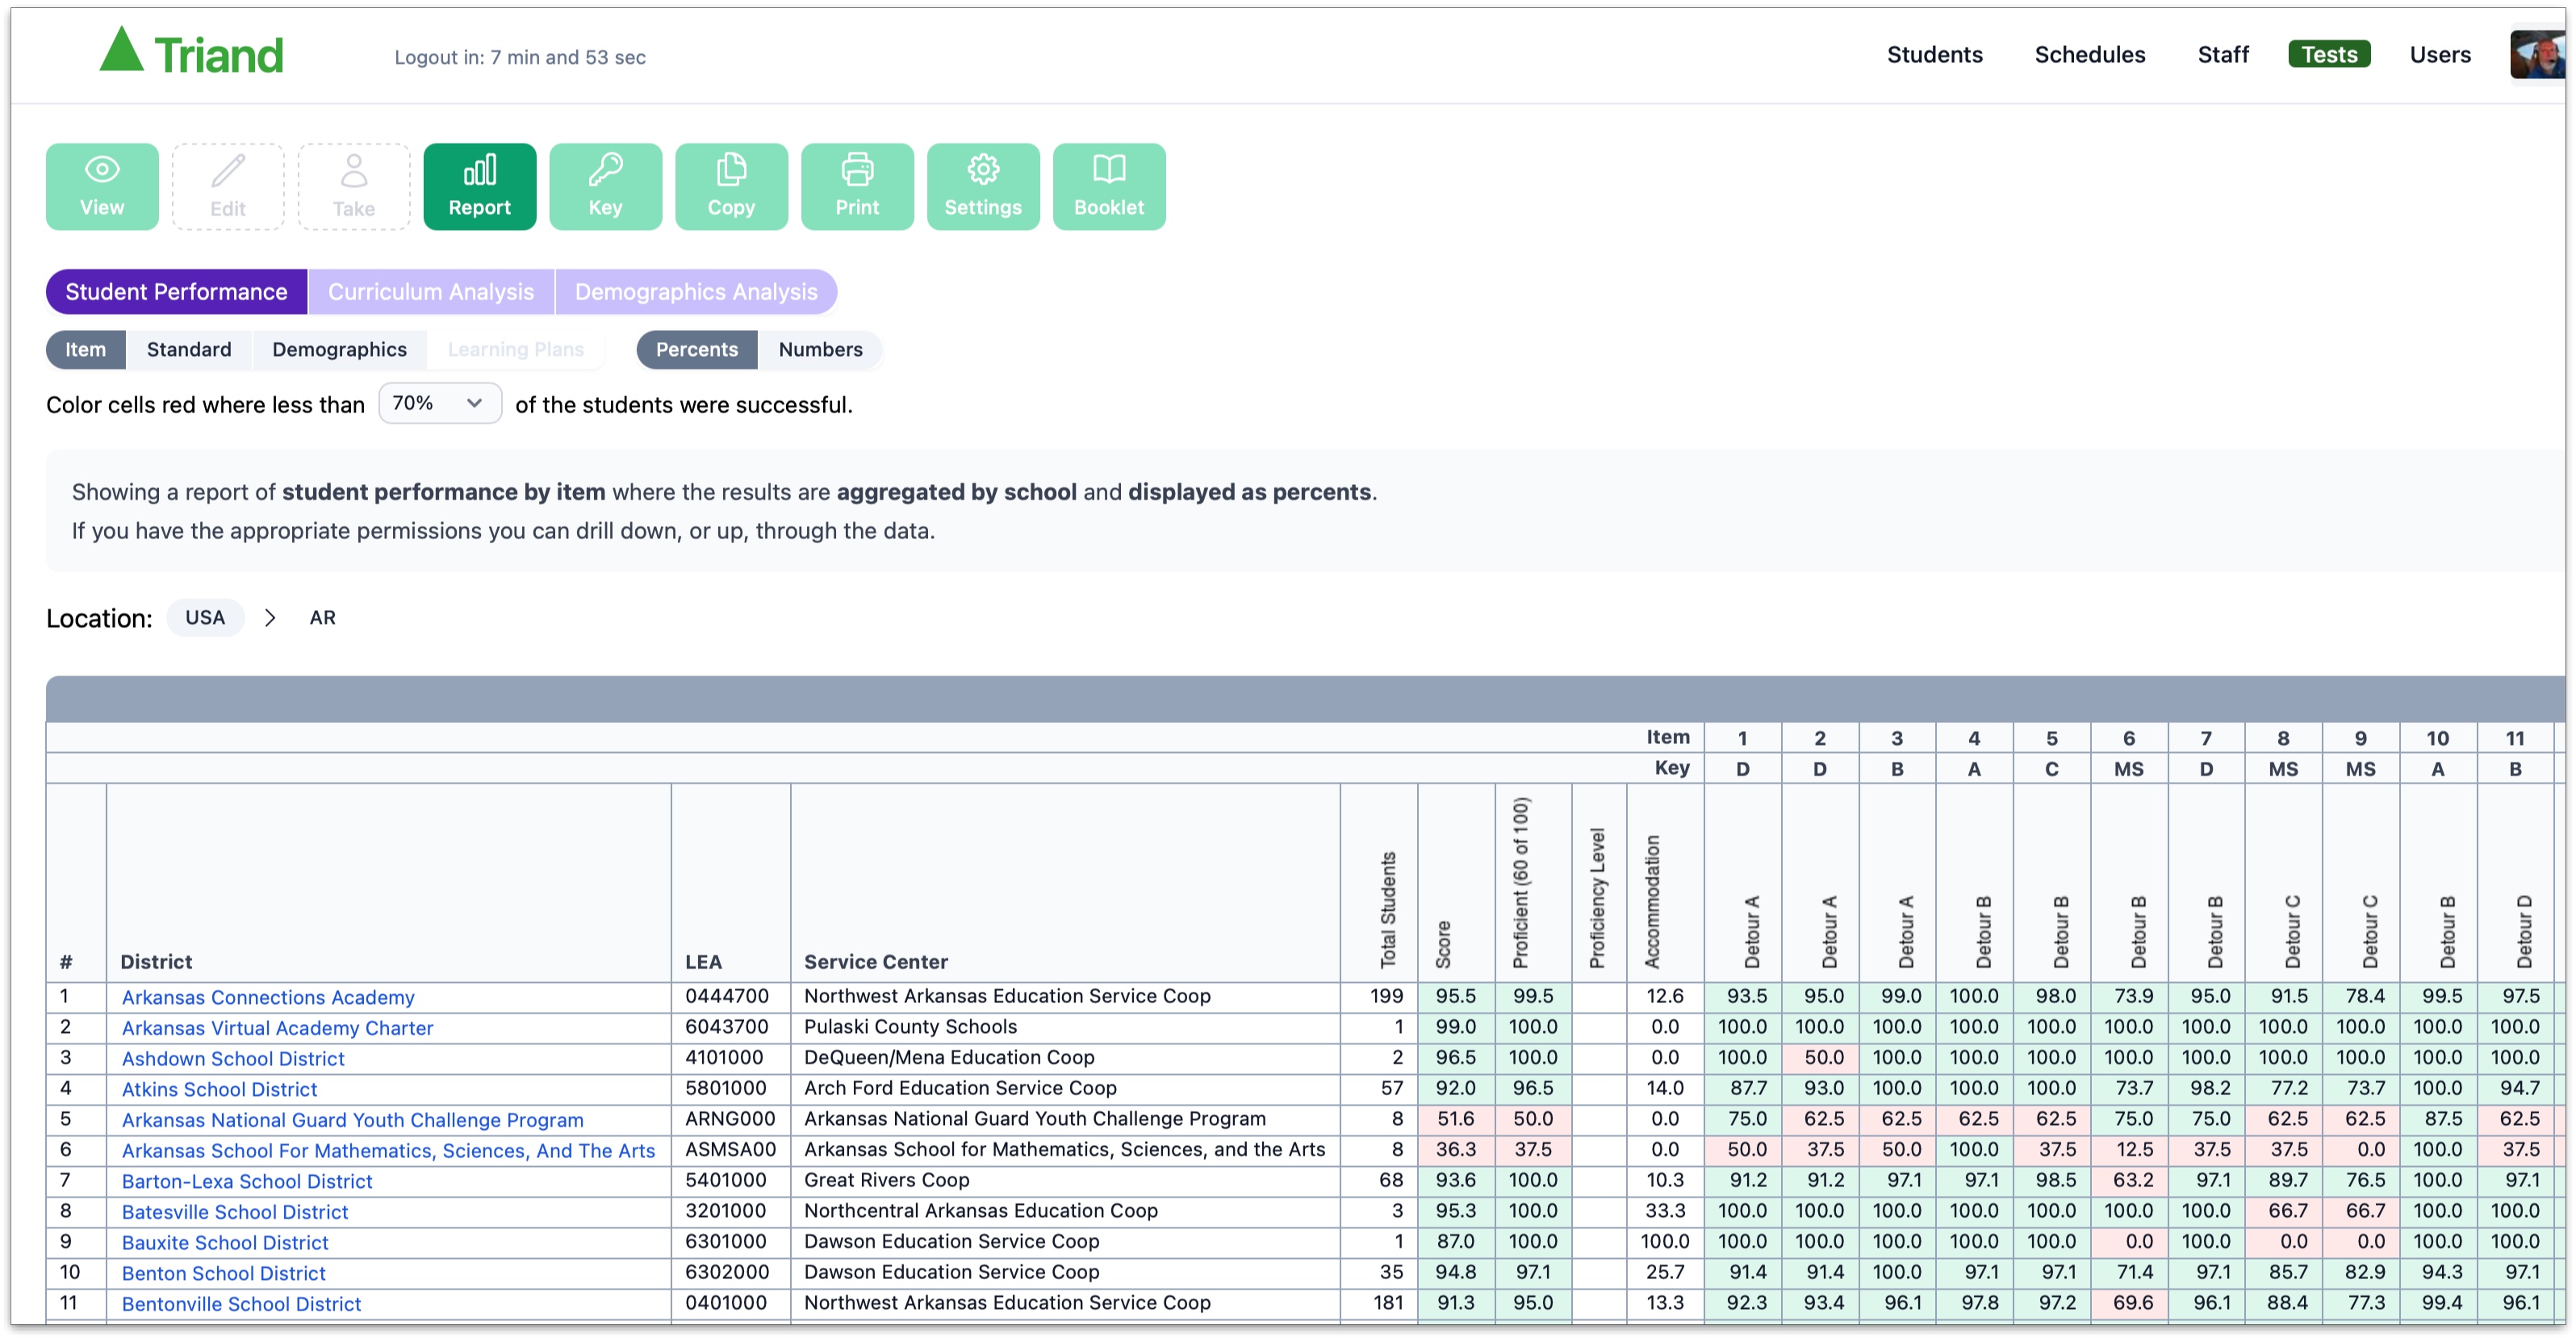Open Bentonville School District link
This screenshot has width=2576, height=1338.
pyautogui.click(x=242, y=1305)
